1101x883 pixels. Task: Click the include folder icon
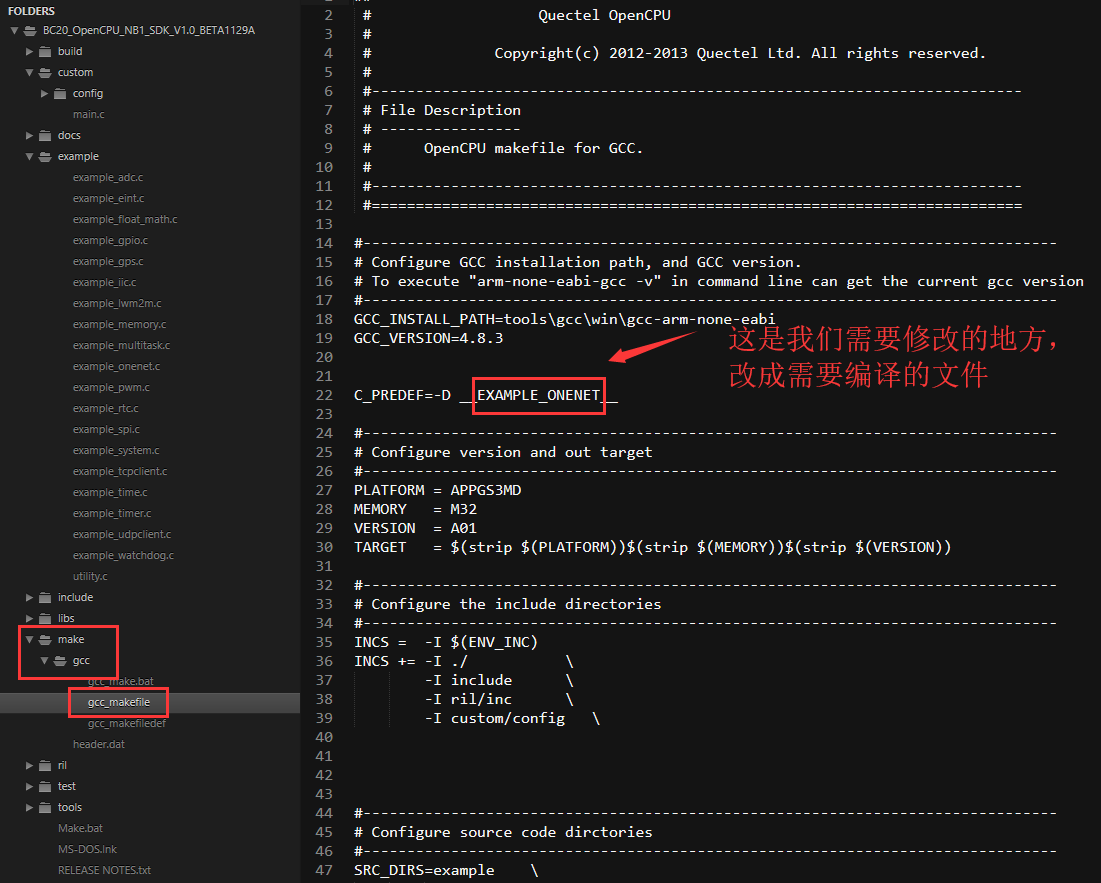click(x=45, y=597)
